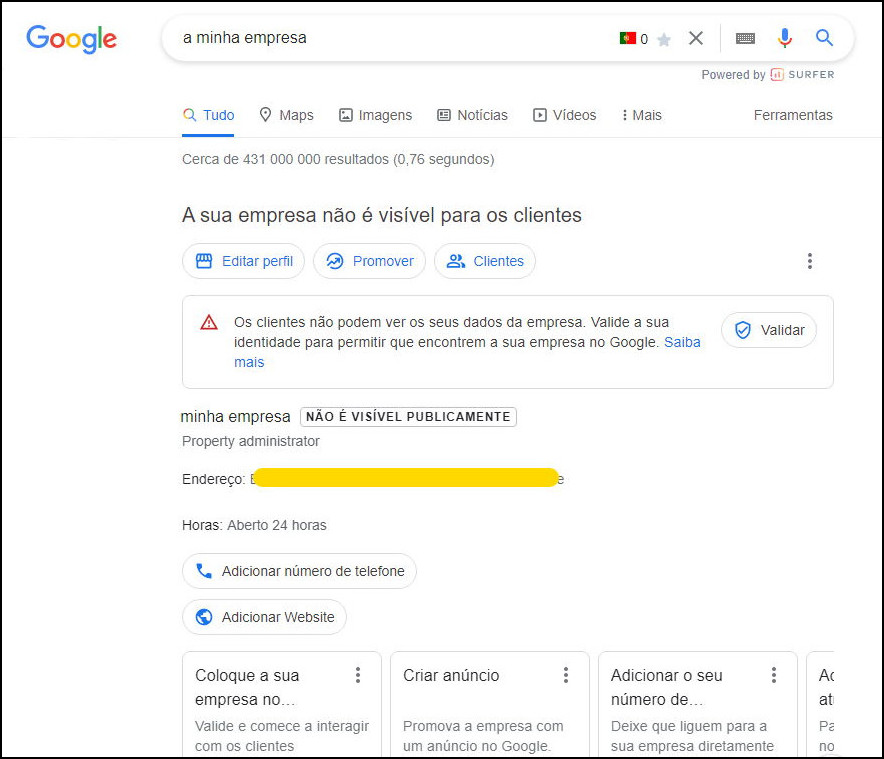This screenshot has height=759, width=884.
Task: Open the Vídeos tab
Action: [564, 115]
